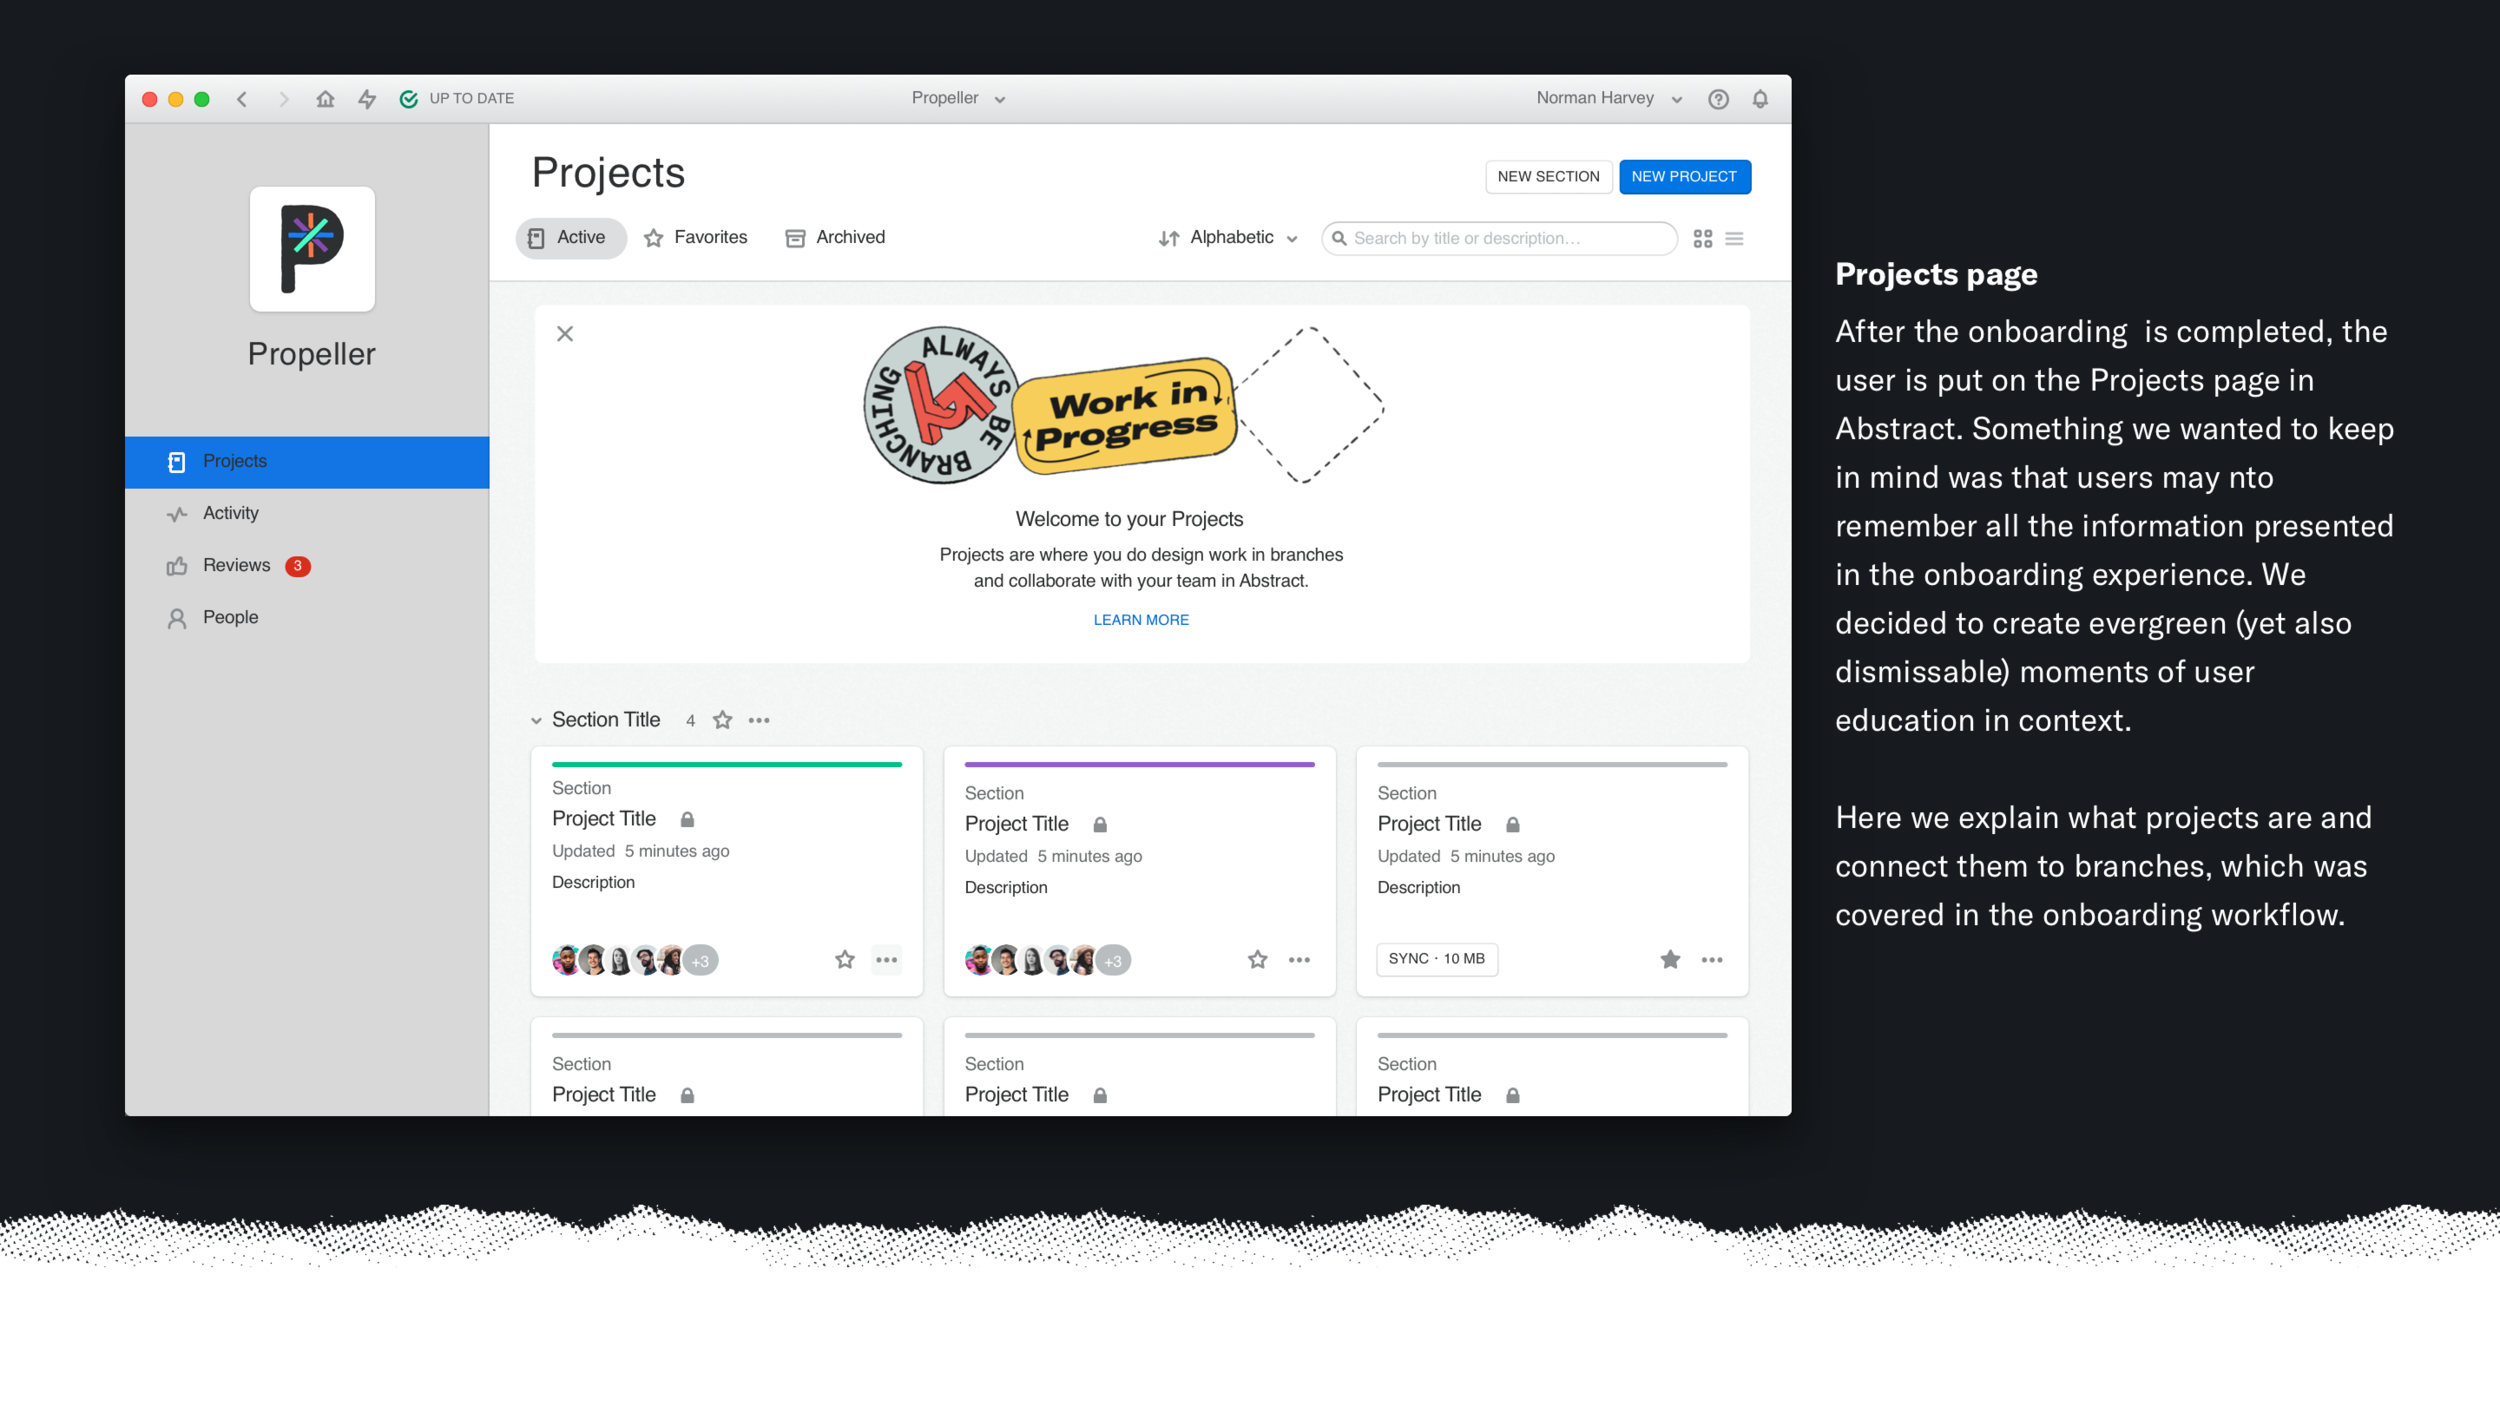Switch to list view icon
Viewport: 2500px width, 1413px height.
tap(1735, 239)
